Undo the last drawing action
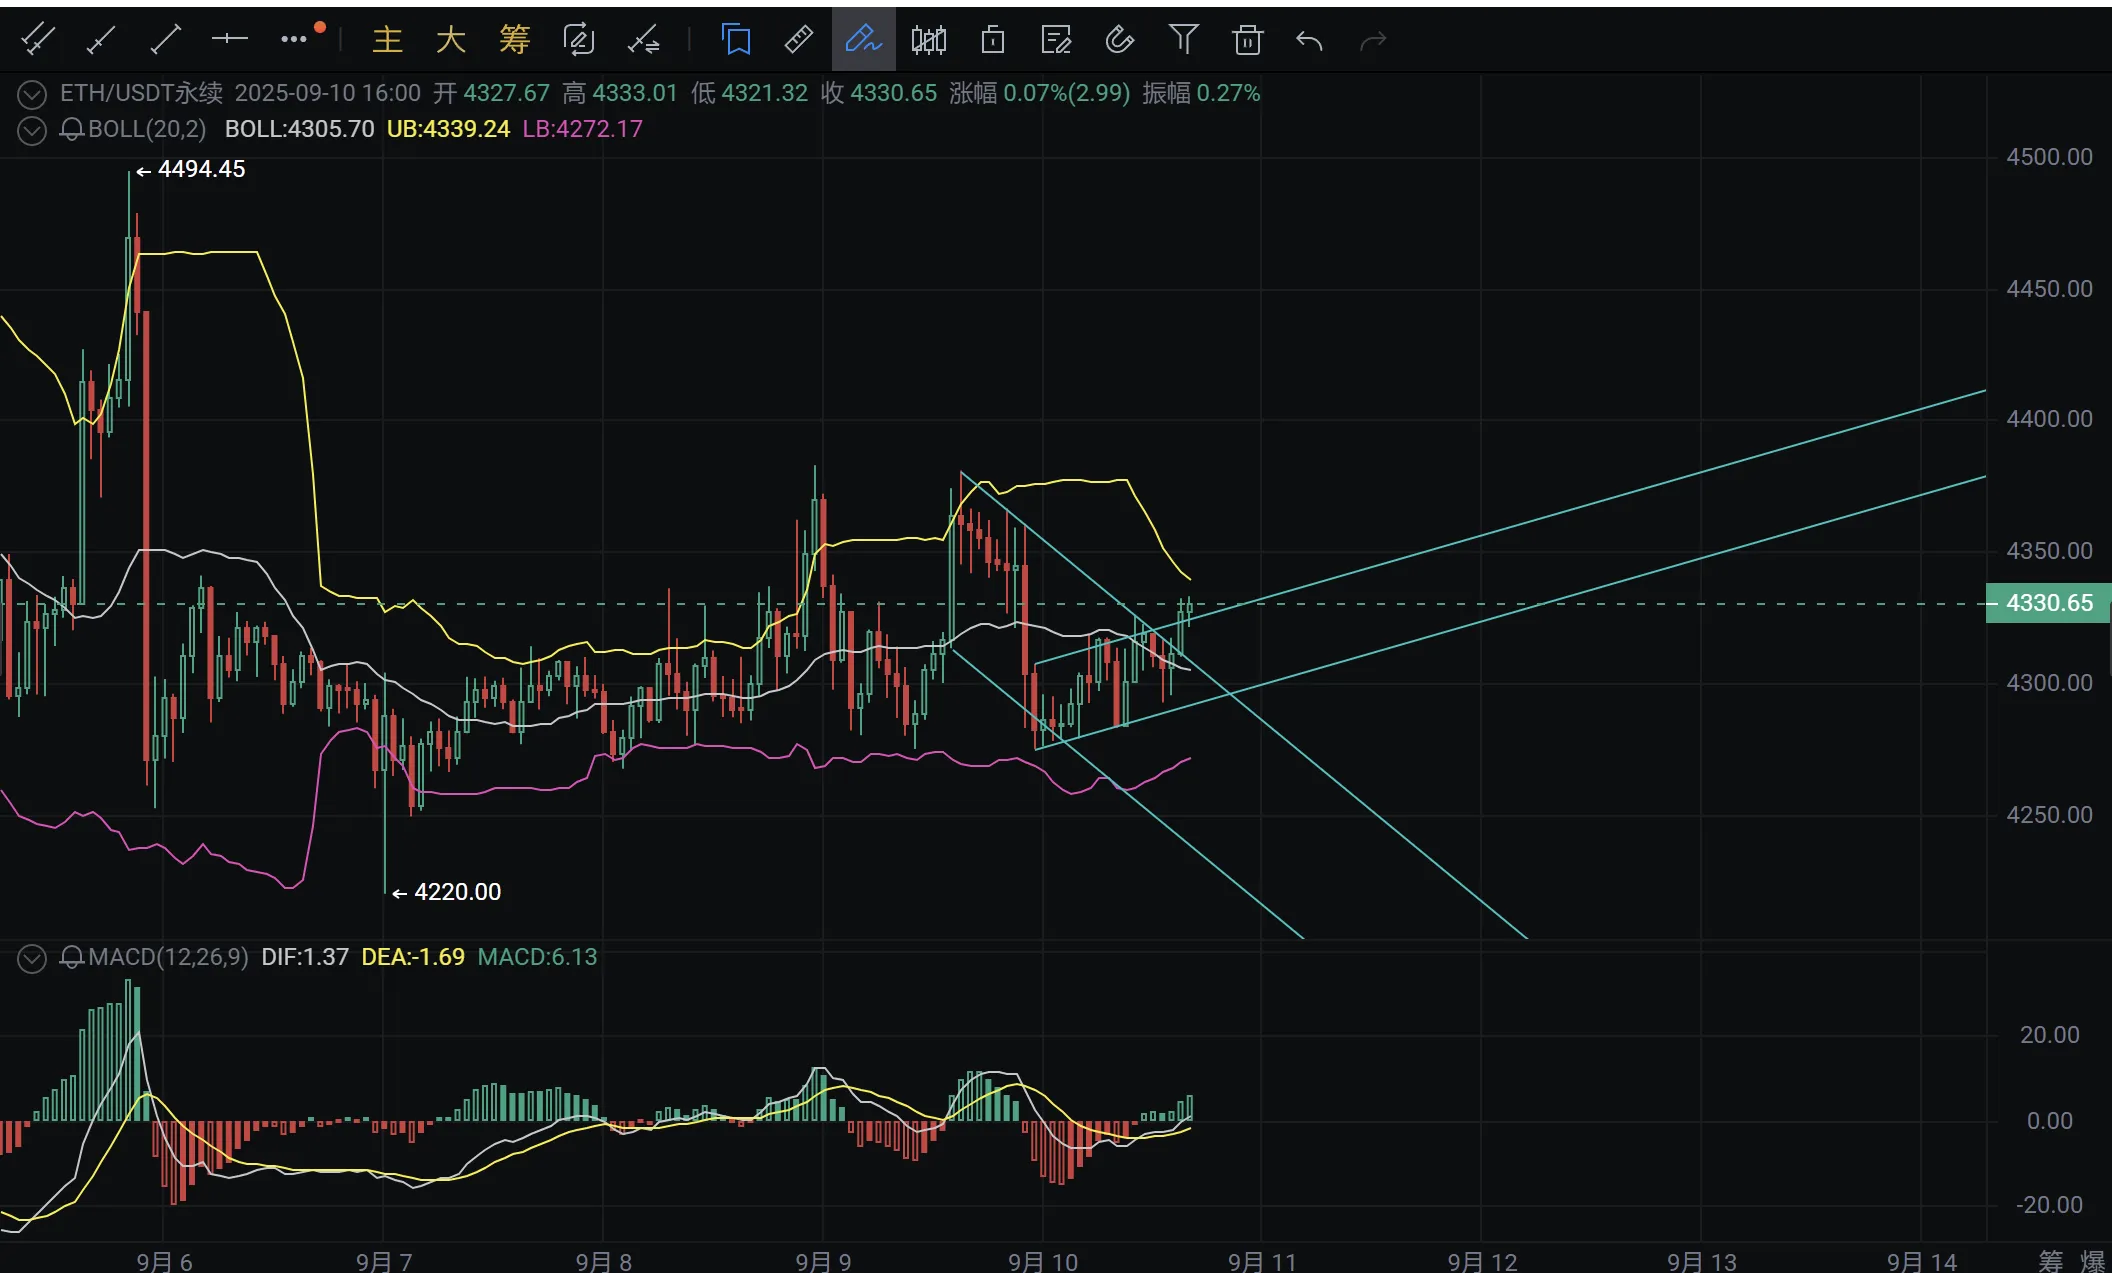Viewport: 2112px width, 1273px height. tap(1309, 40)
